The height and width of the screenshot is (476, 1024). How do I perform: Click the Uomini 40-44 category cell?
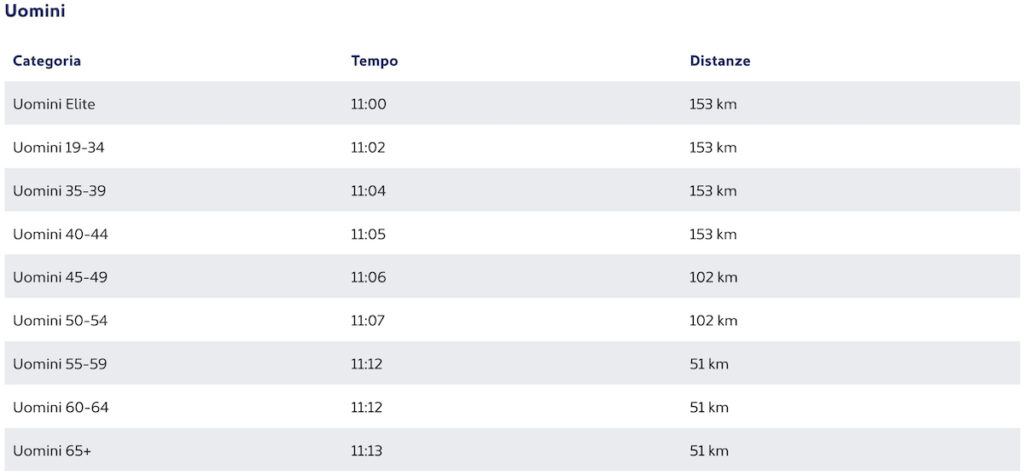[x=60, y=234]
